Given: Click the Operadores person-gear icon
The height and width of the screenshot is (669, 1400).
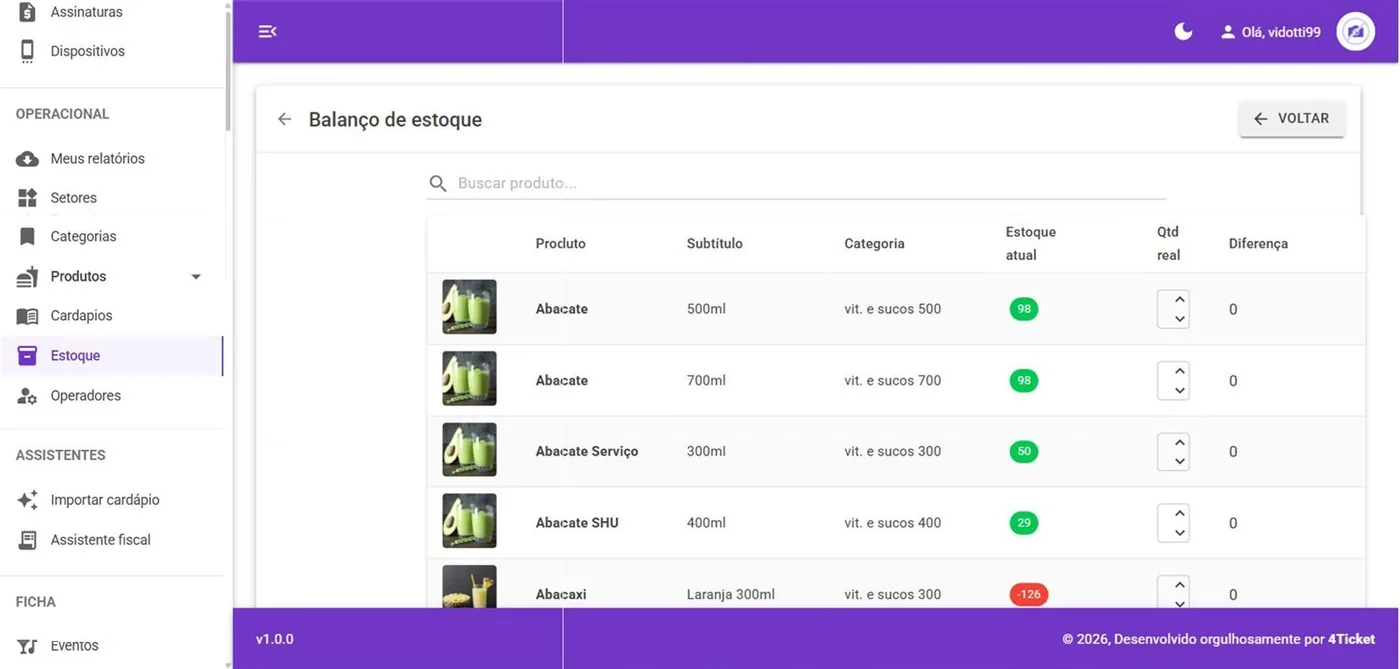Looking at the screenshot, I should point(28,396).
